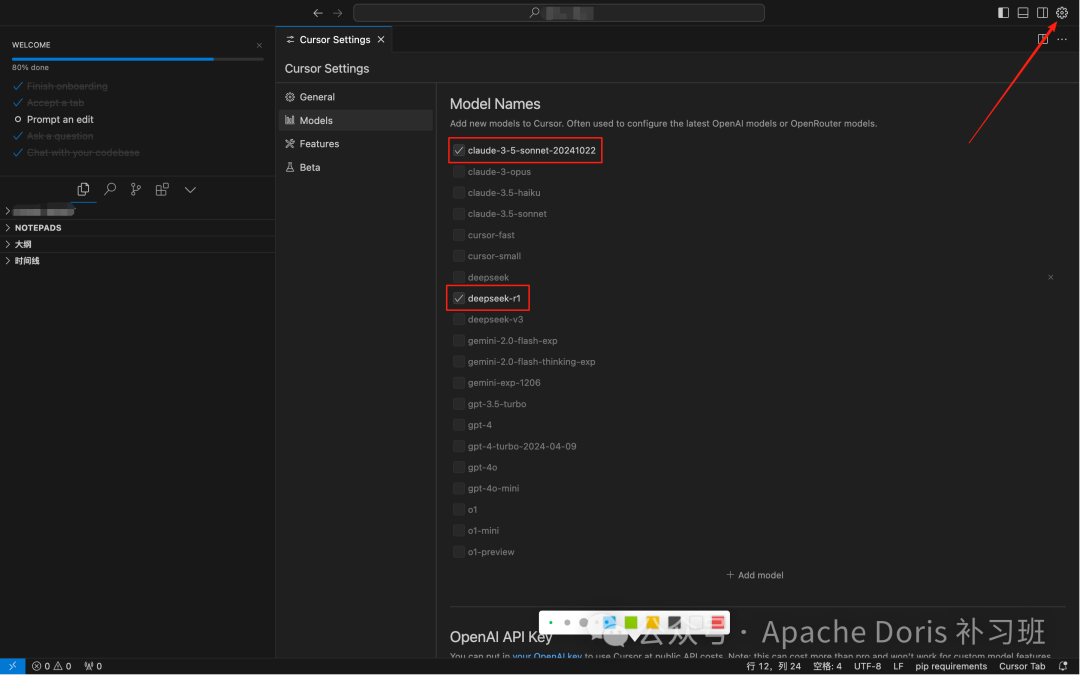Image resolution: width=1080 pixels, height=675 pixels.
Task: Enable the claude-3-opus model
Action: pos(459,172)
